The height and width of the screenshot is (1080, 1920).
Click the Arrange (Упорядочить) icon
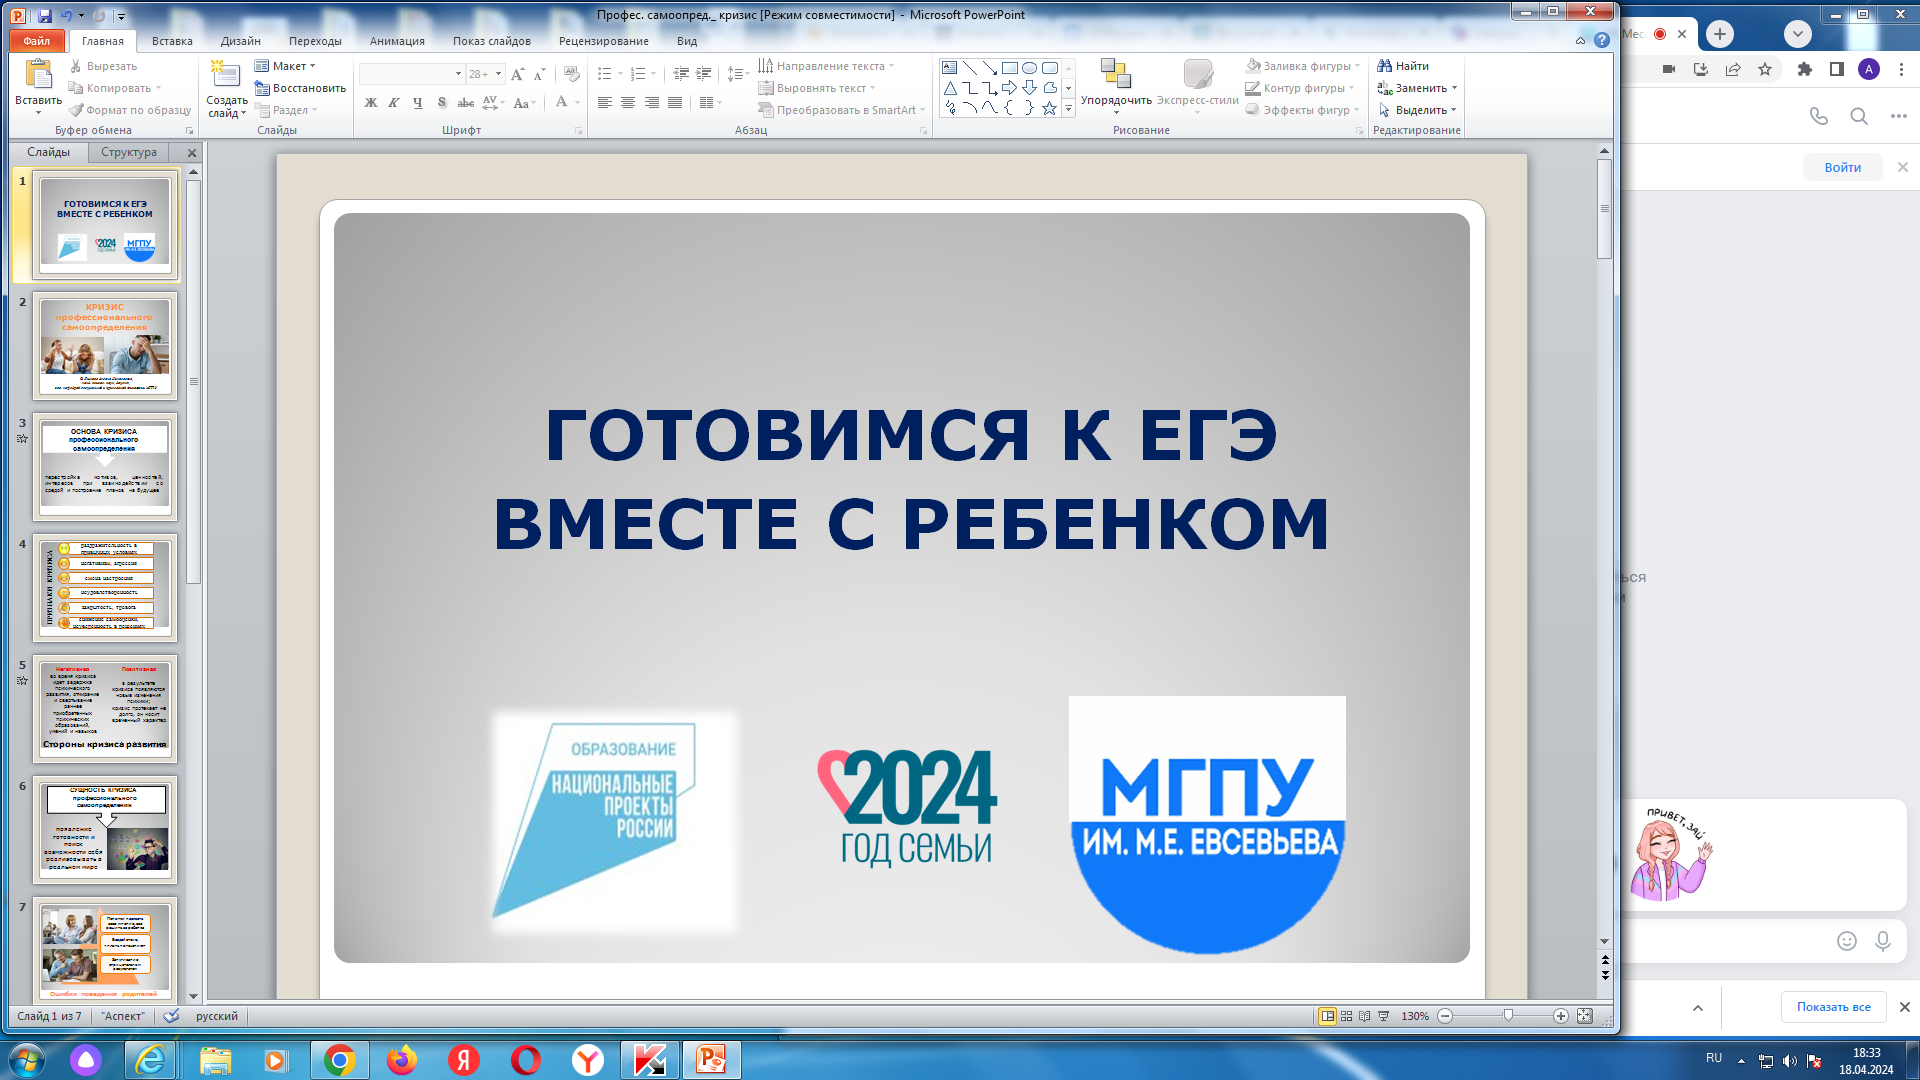(1115, 75)
